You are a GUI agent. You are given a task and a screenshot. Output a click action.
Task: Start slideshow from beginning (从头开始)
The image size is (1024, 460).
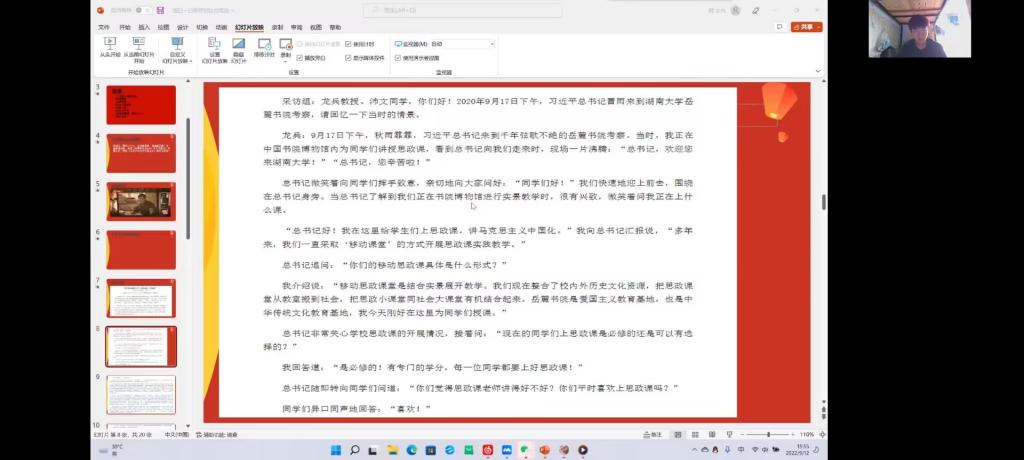[110, 48]
